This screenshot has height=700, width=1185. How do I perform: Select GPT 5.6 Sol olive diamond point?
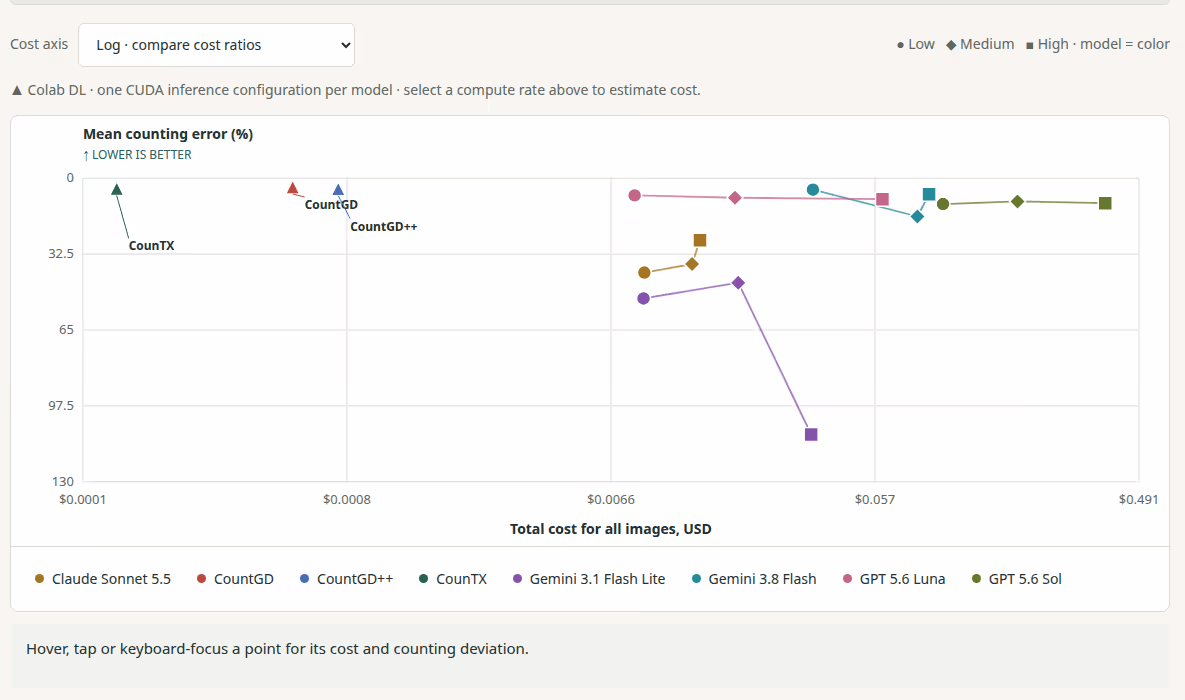pos(1017,201)
